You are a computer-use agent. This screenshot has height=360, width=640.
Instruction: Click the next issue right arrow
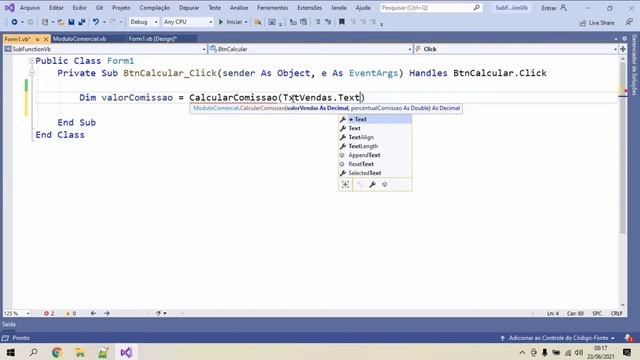pyautogui.click(x=107, y=313)
